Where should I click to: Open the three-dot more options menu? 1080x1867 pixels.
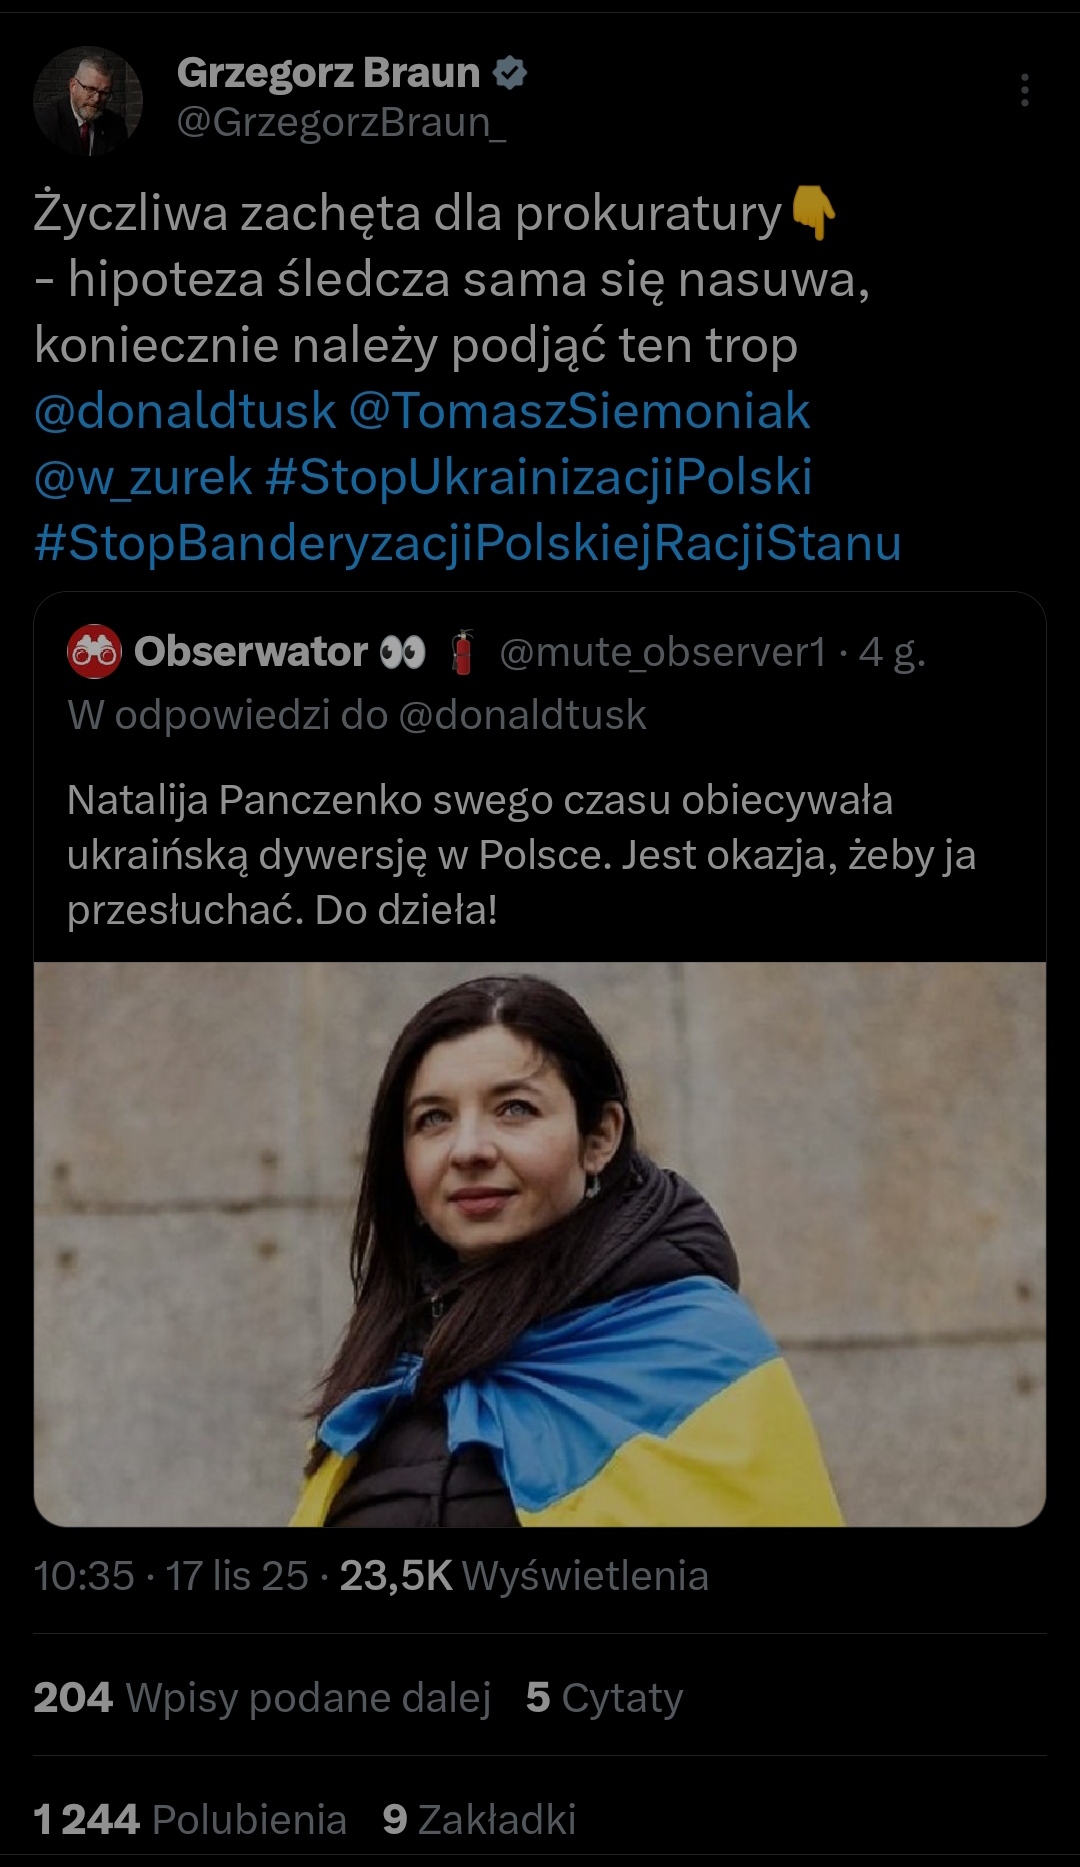(1024, 91)
